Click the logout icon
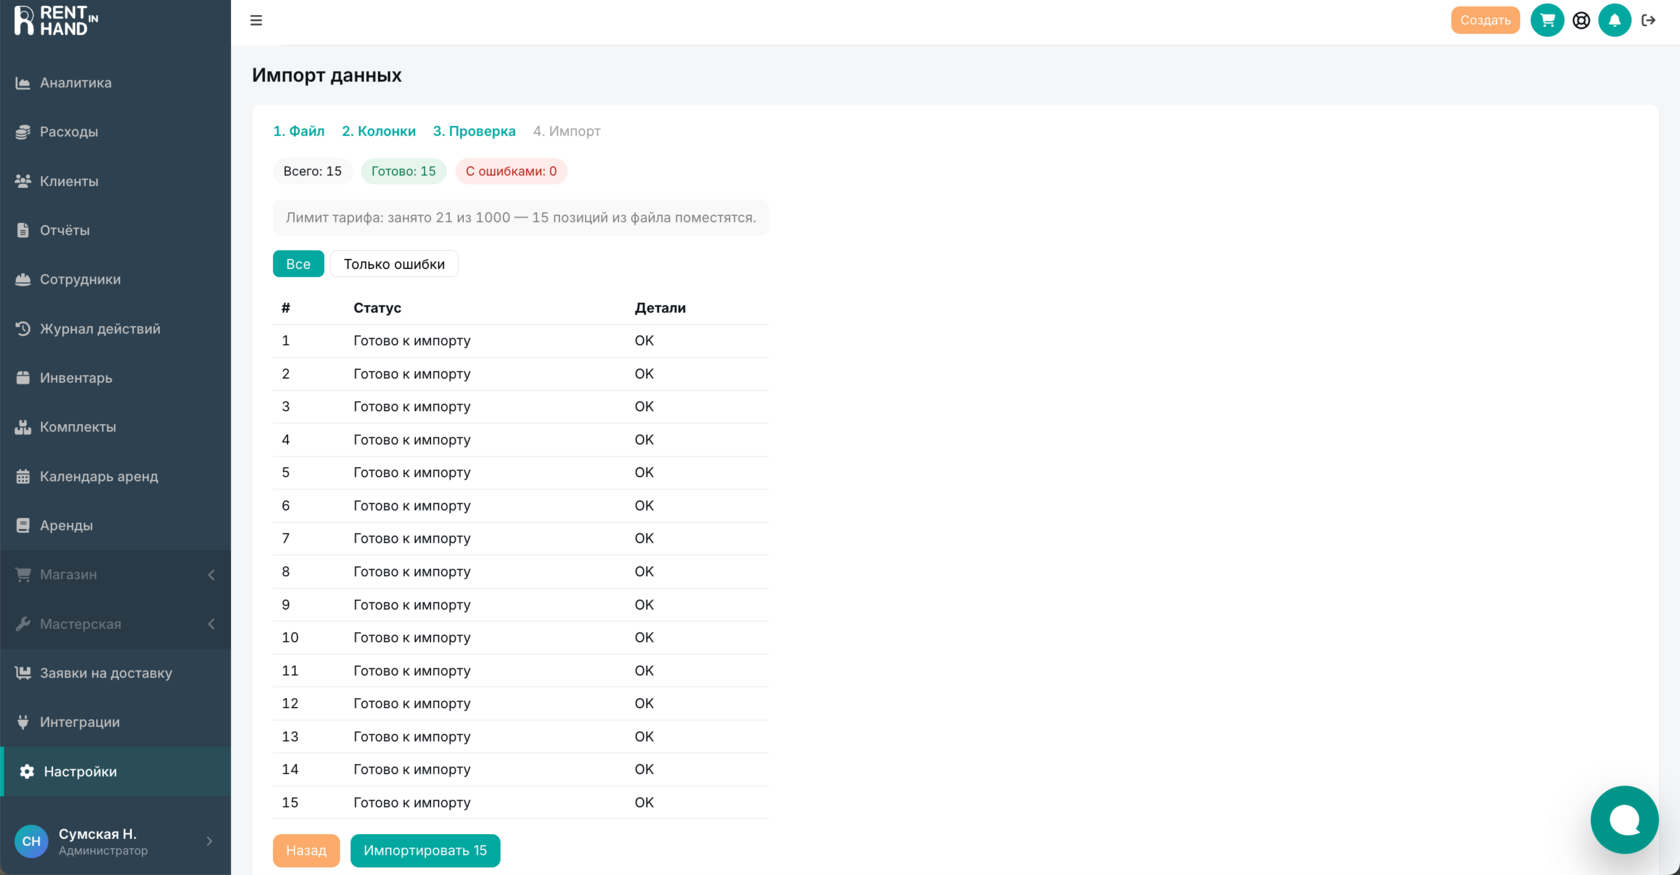The image size is (1680, 875). tap(1648, 20)
